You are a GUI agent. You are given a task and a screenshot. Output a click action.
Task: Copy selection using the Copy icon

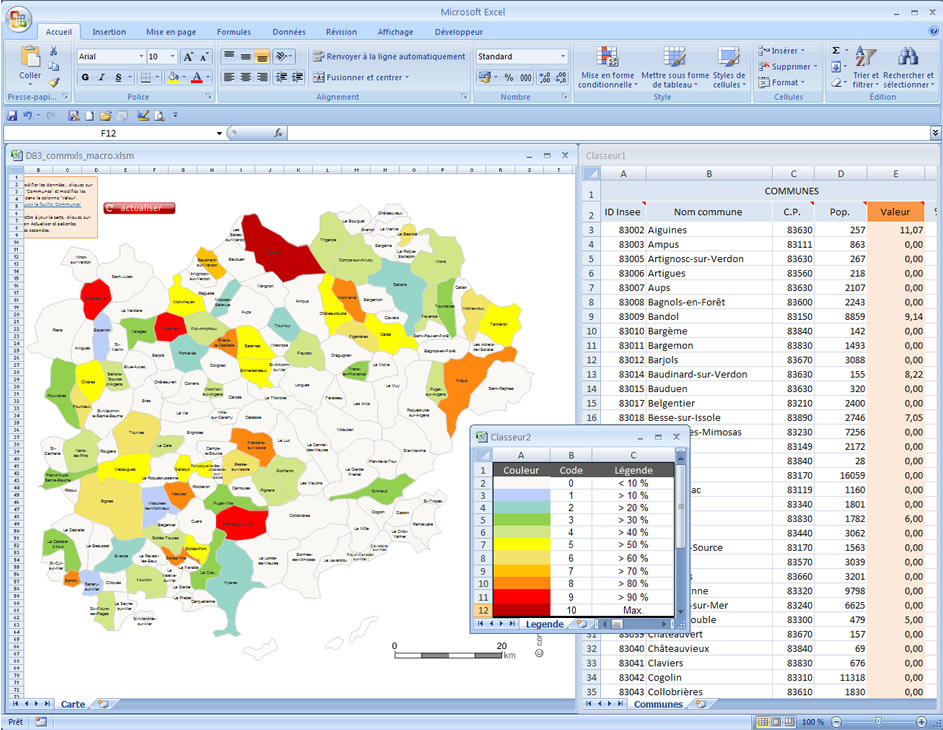pyautogui.click(x=54, y=66)
